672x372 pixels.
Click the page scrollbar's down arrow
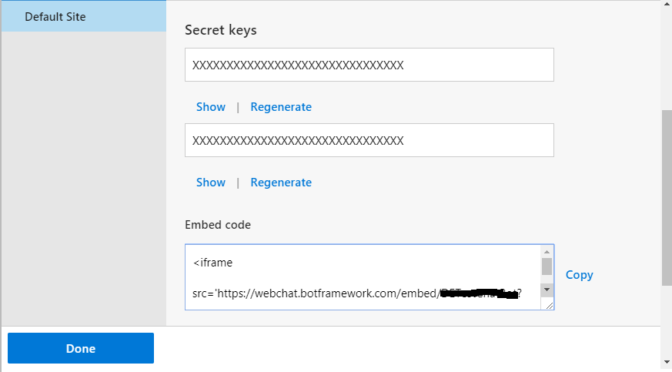point(666,362)
